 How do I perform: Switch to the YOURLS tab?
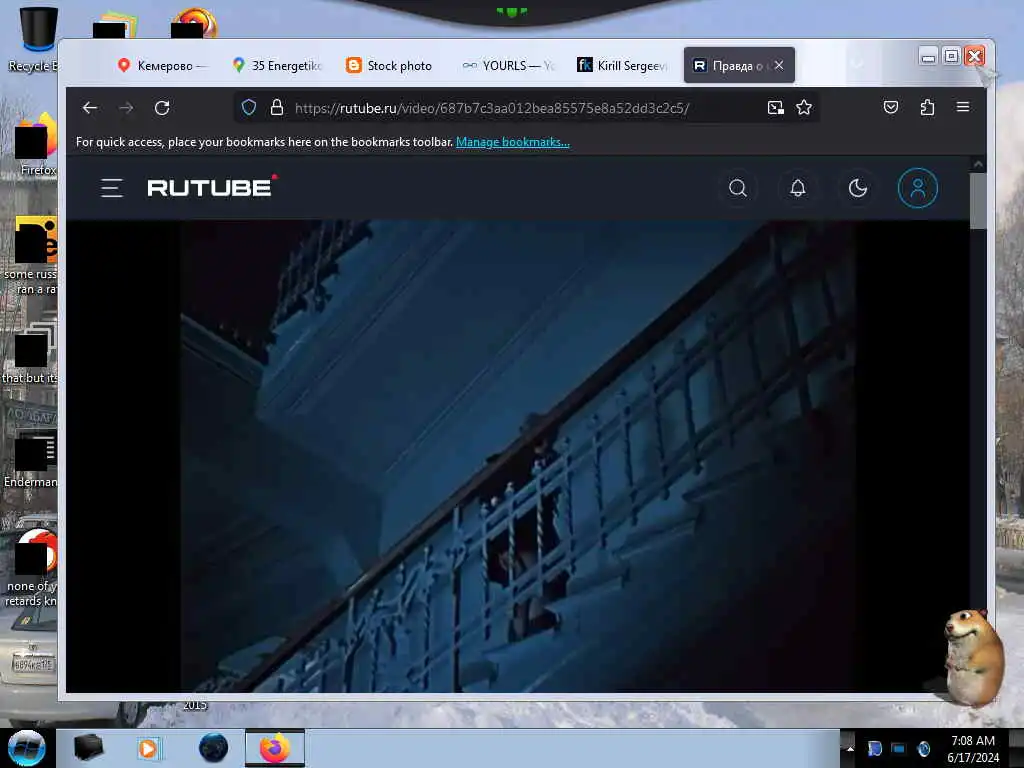point(507,65)
